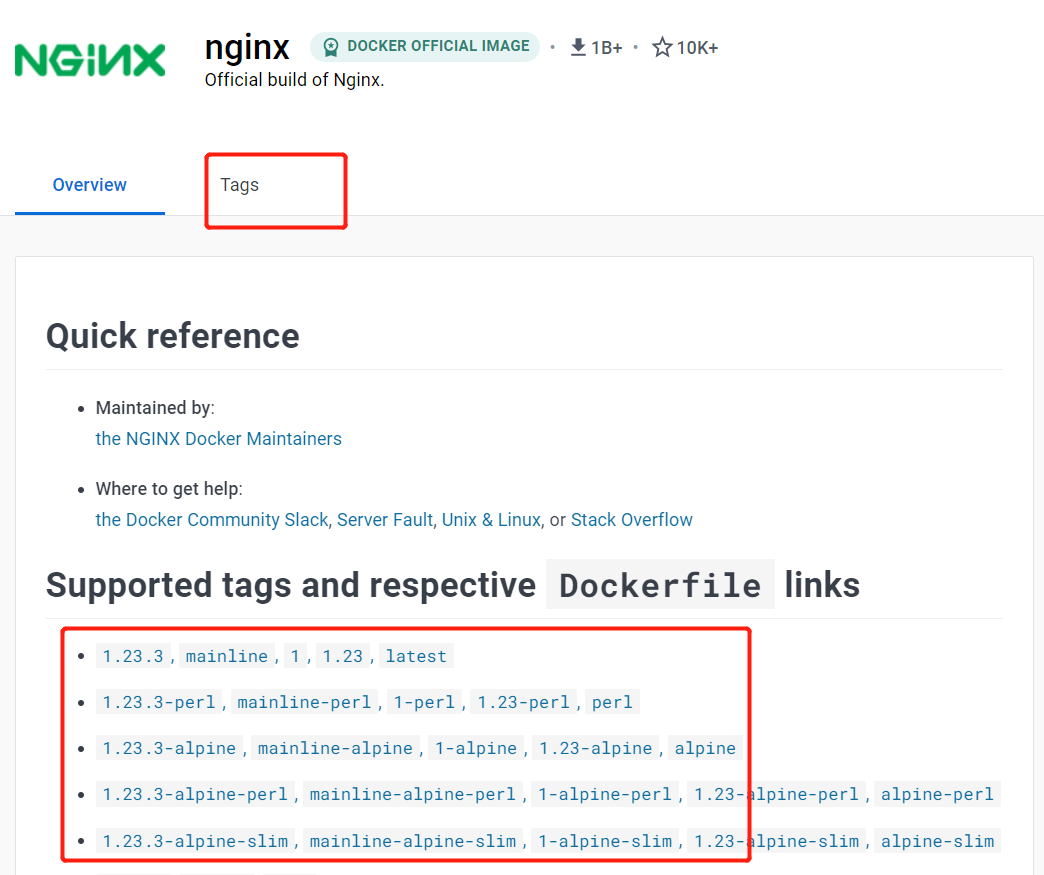Click the perl tag link
Image resolution: width=1044 pixels, height=875 pixels.
[612, 703]
